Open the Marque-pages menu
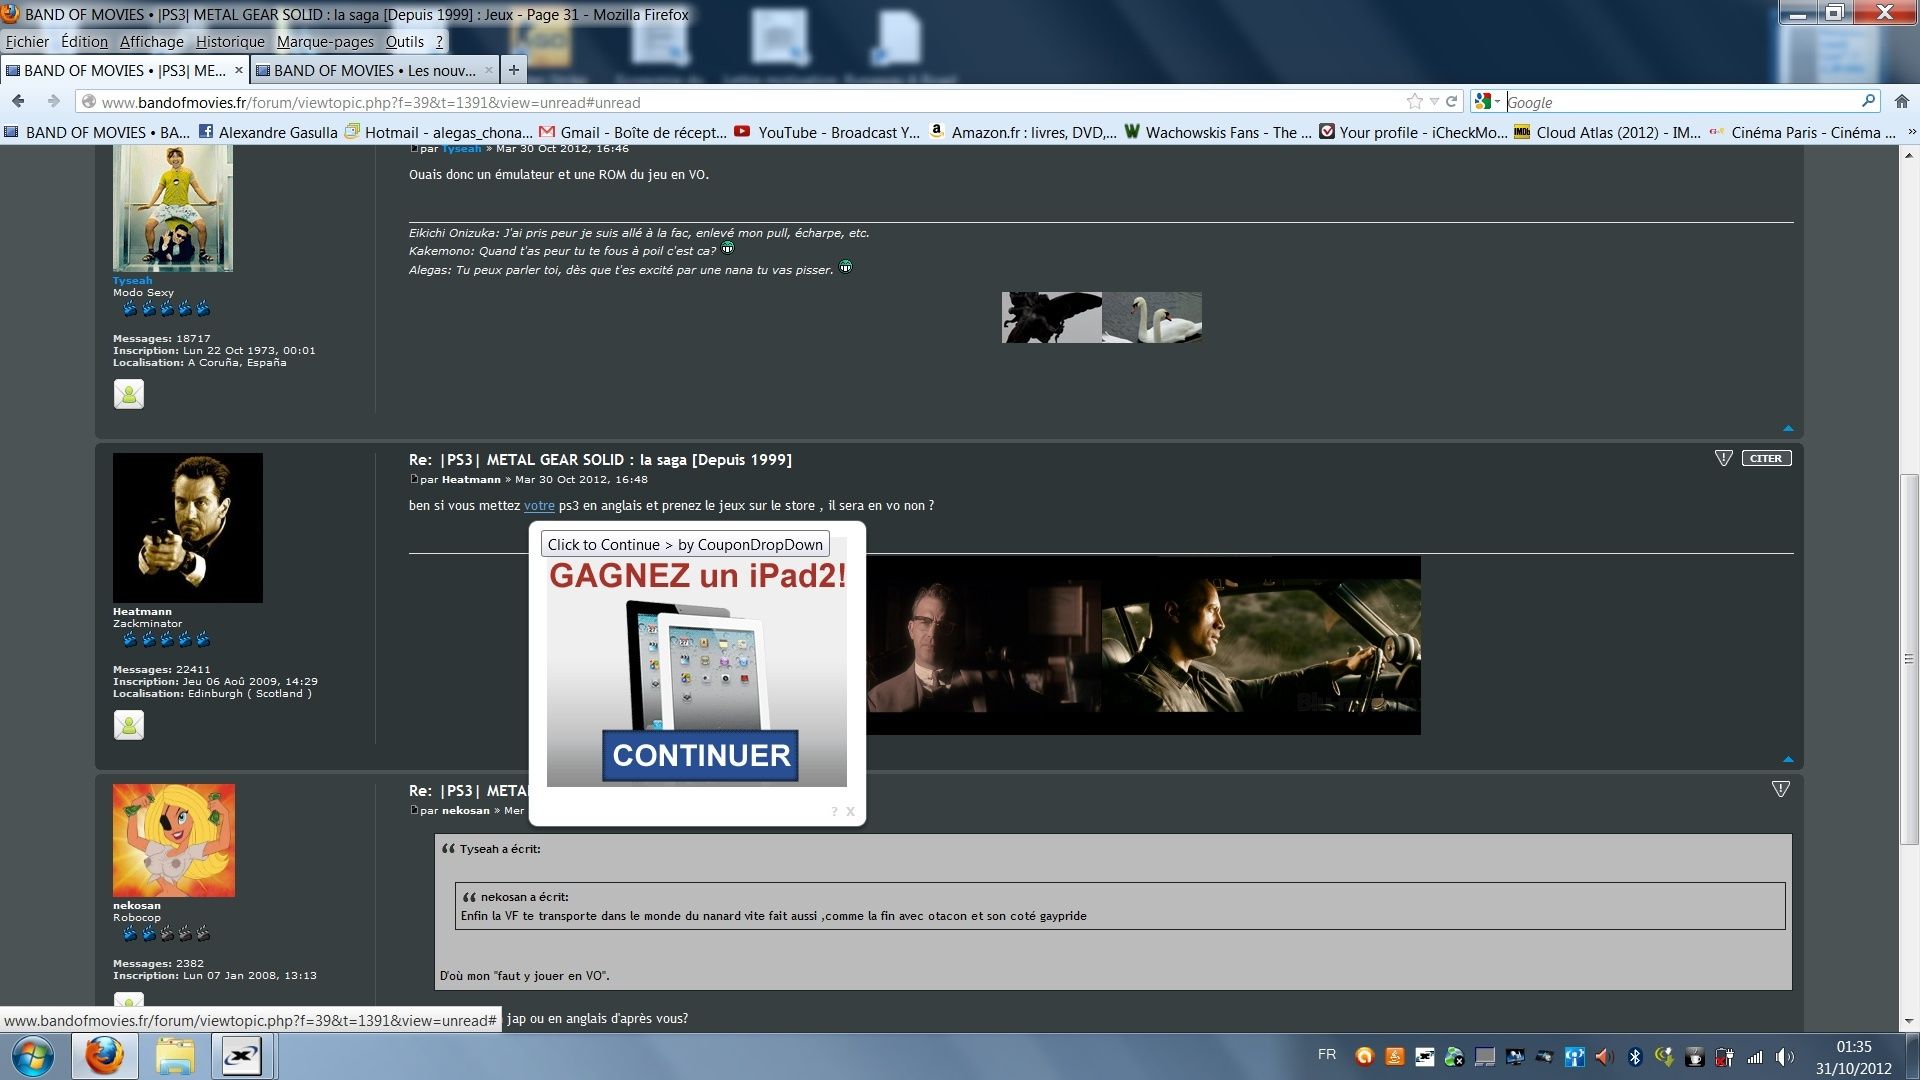 point(325,42)
